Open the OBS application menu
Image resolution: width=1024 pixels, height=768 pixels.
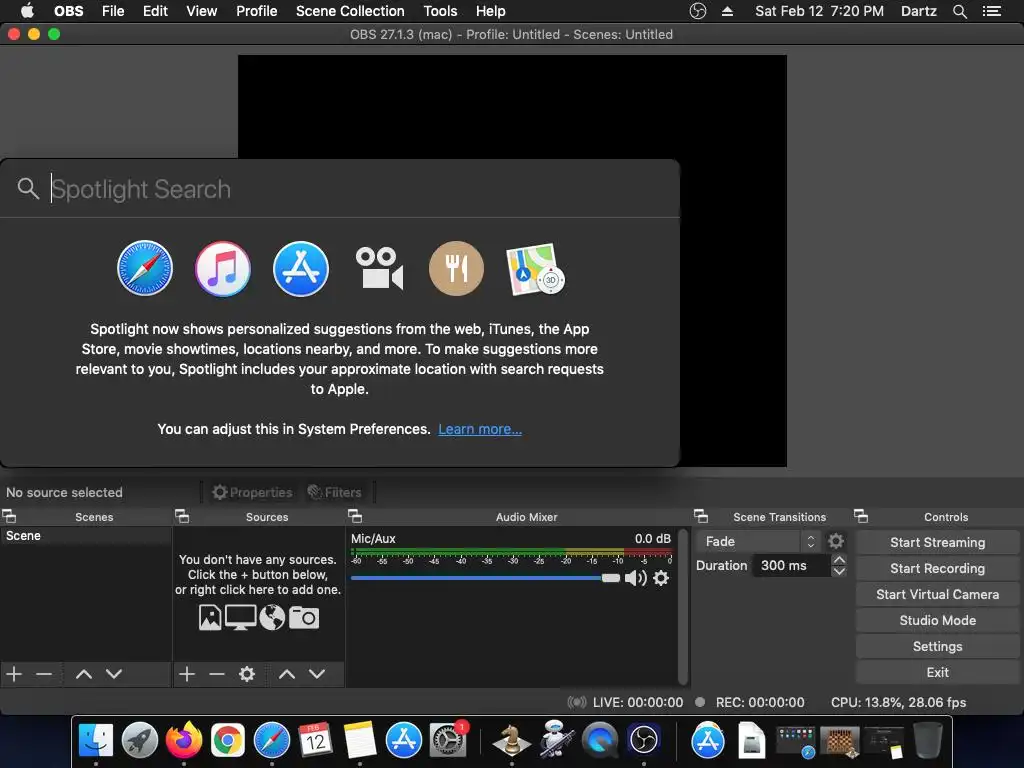pos(69,11)
